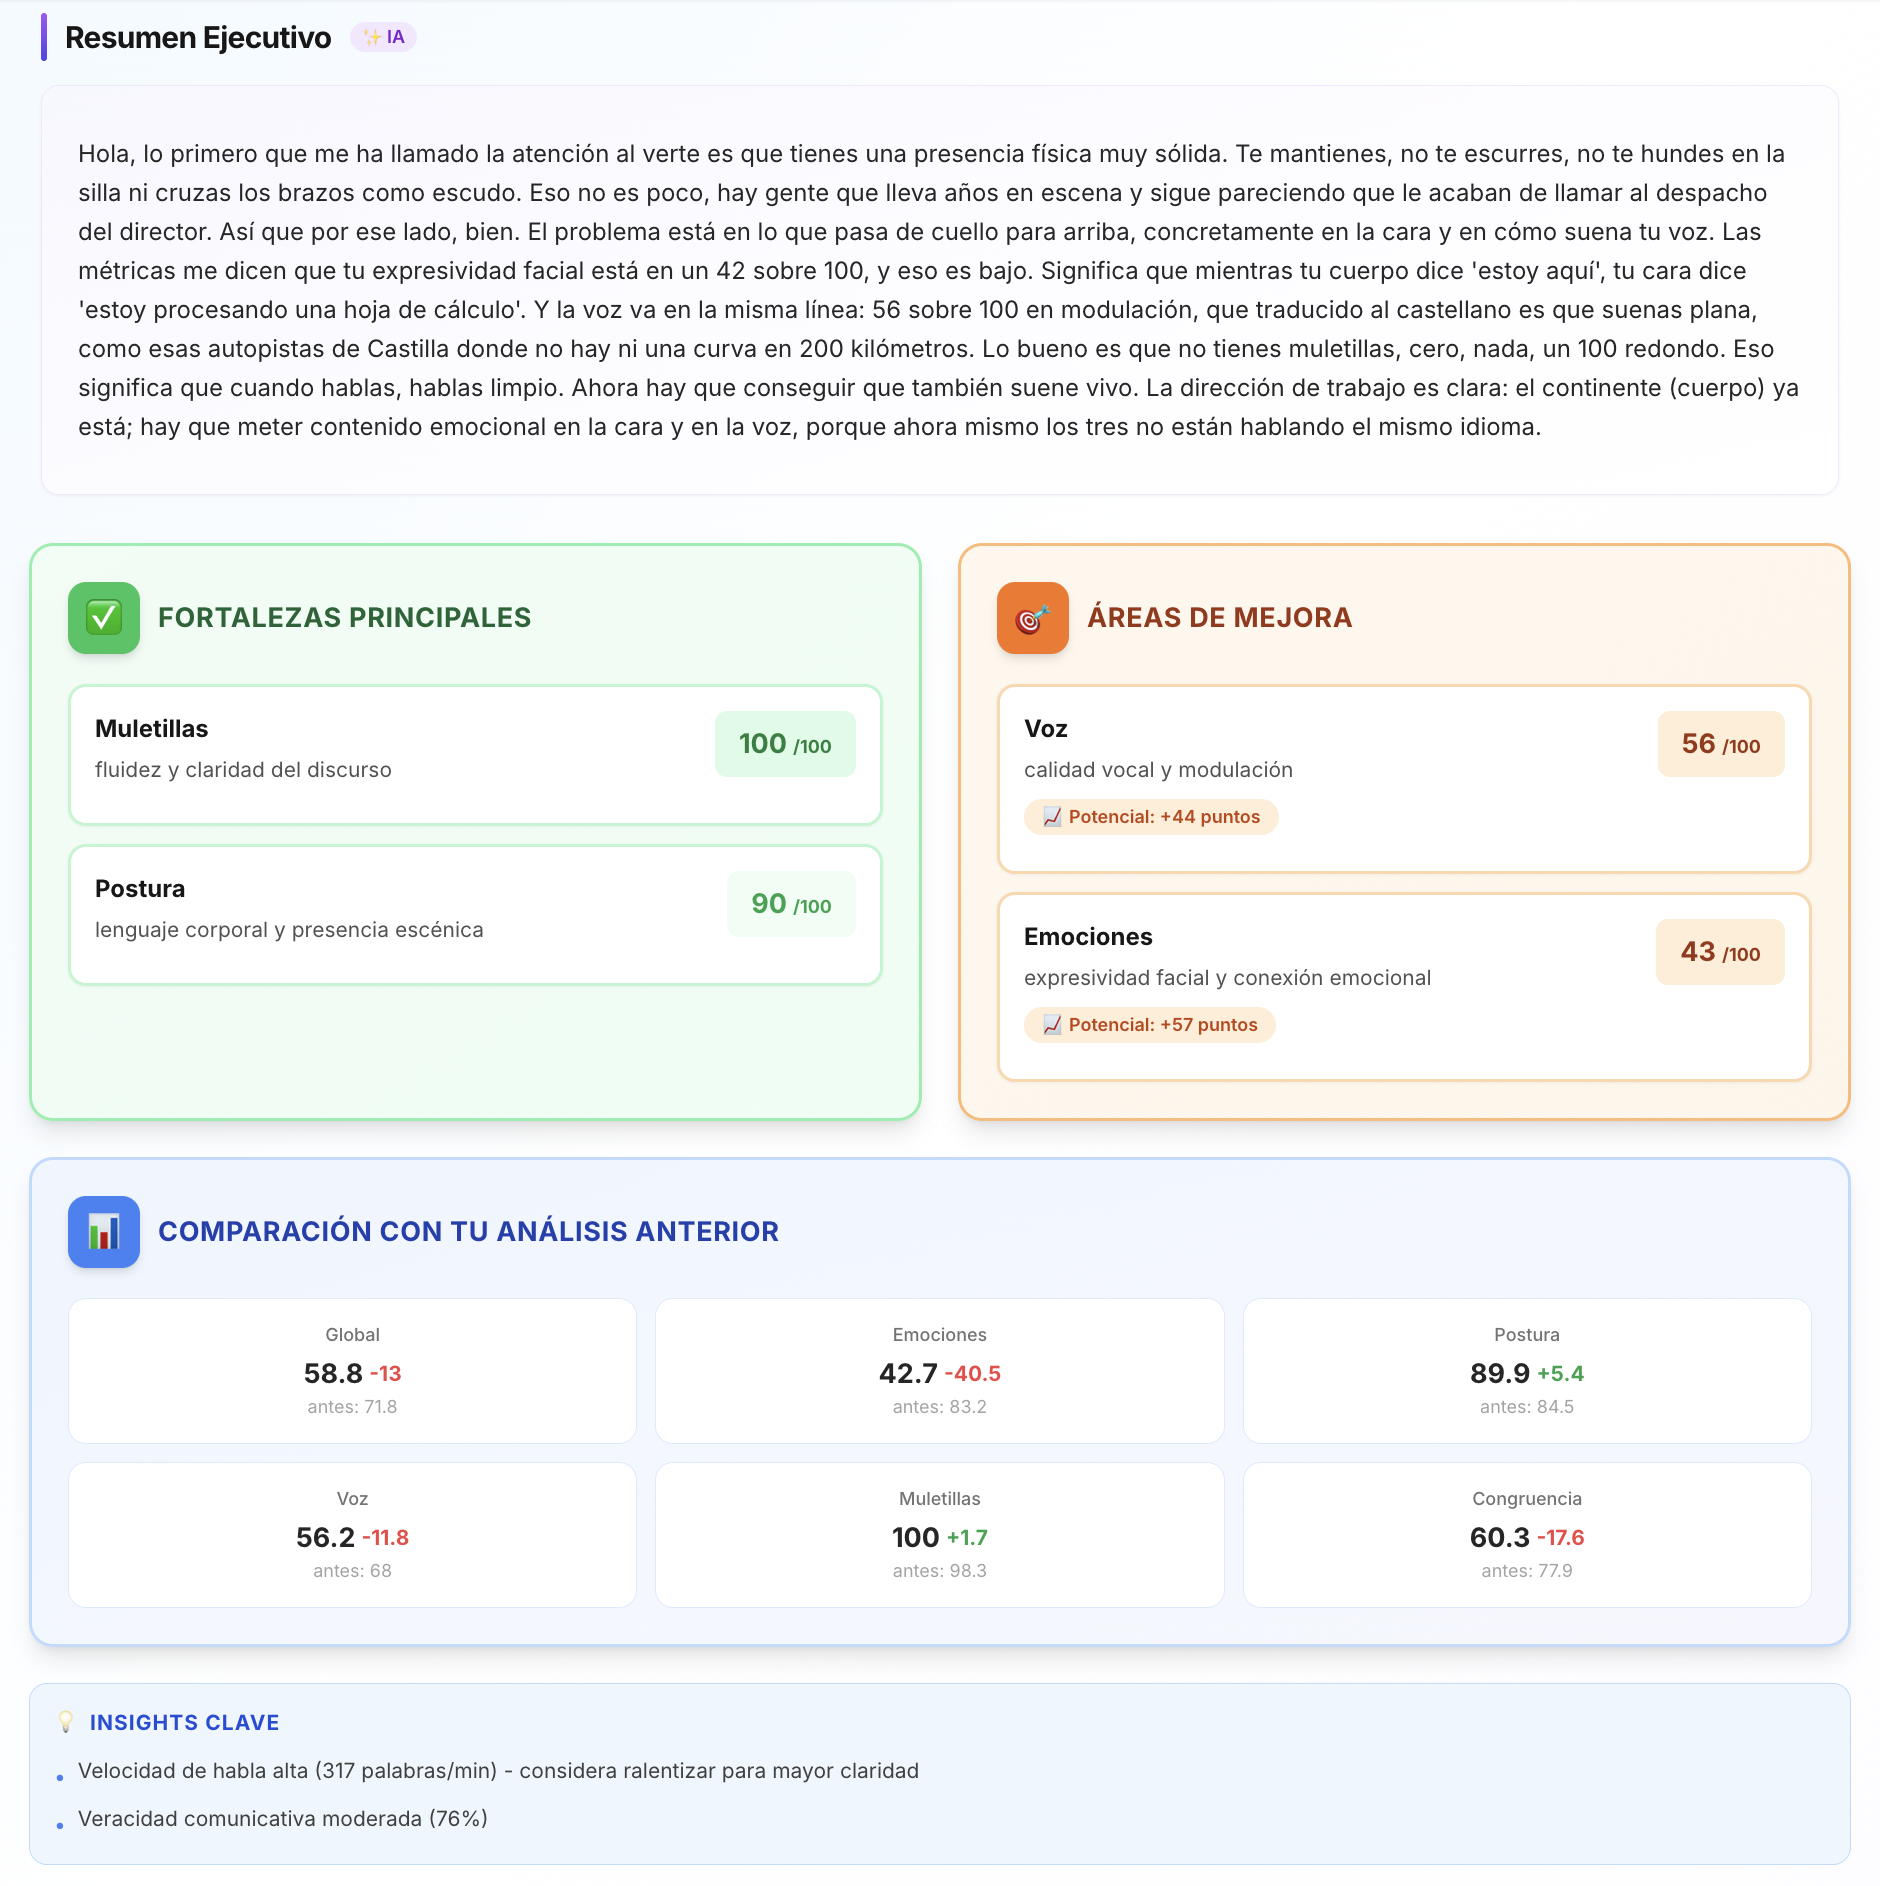Click 'expresividad facial y conexión emocional' description
Screen dimensions: 1880x1886
pyautogui.click(x=1227, y=978)
